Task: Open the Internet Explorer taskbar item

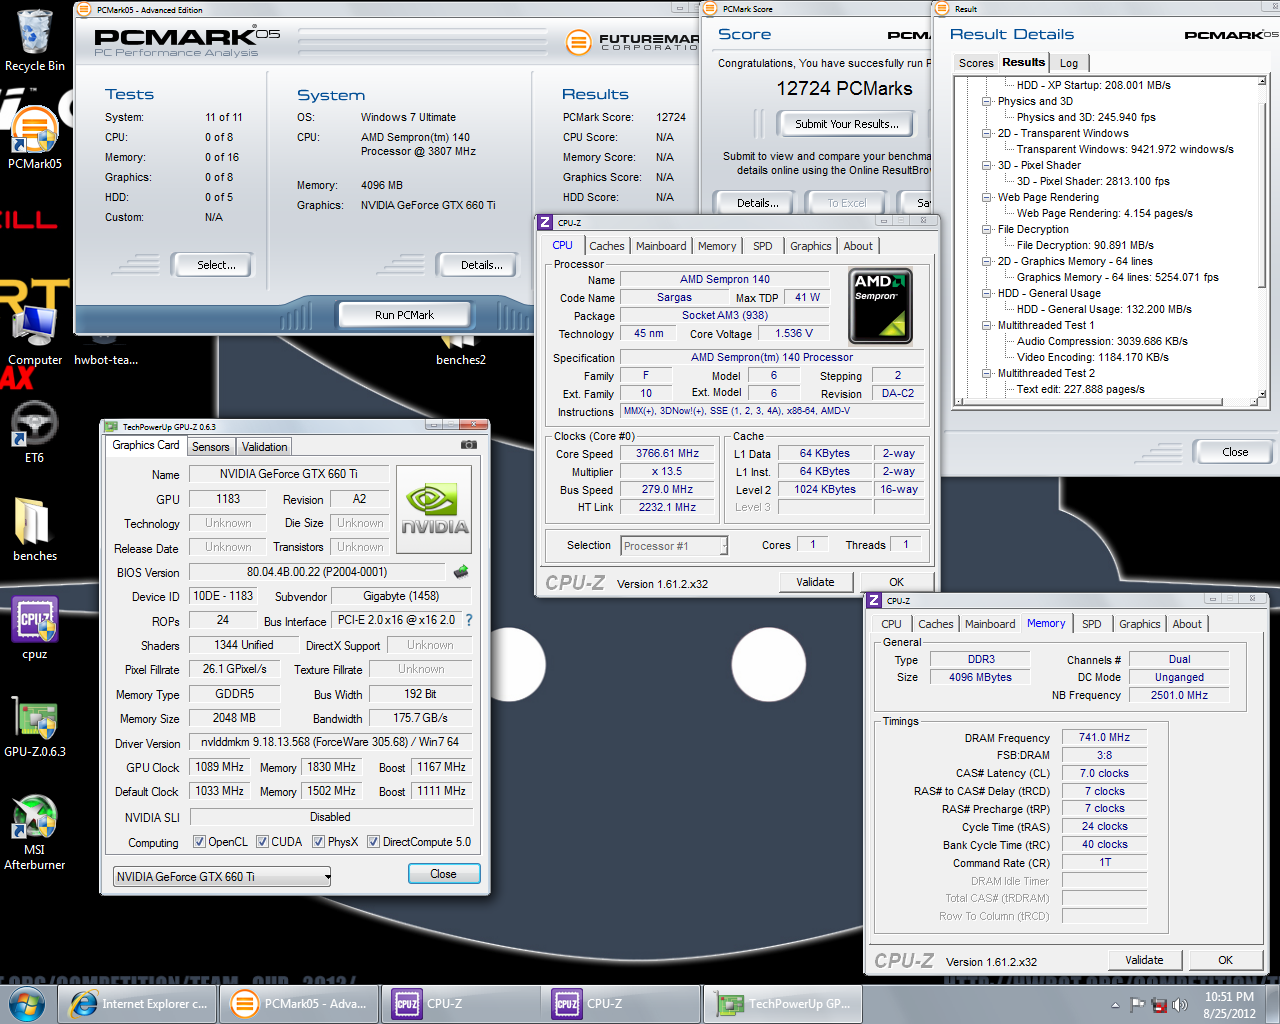Action: click(x=136, y=1004)
